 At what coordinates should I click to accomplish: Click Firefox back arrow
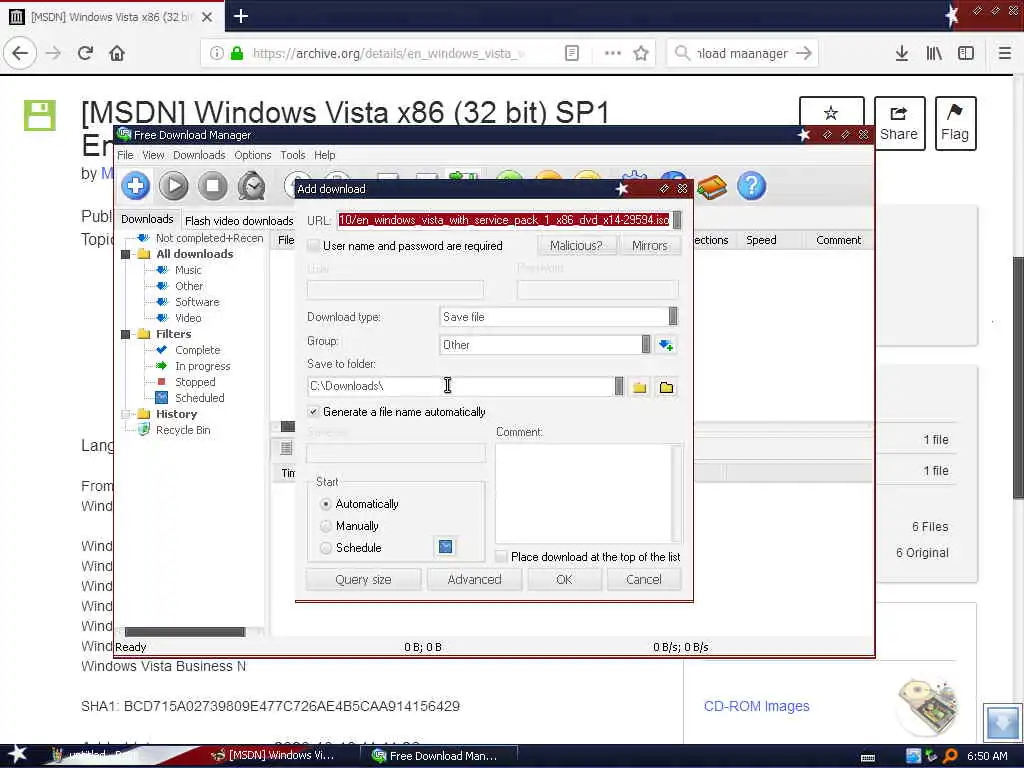click(20, 53)
